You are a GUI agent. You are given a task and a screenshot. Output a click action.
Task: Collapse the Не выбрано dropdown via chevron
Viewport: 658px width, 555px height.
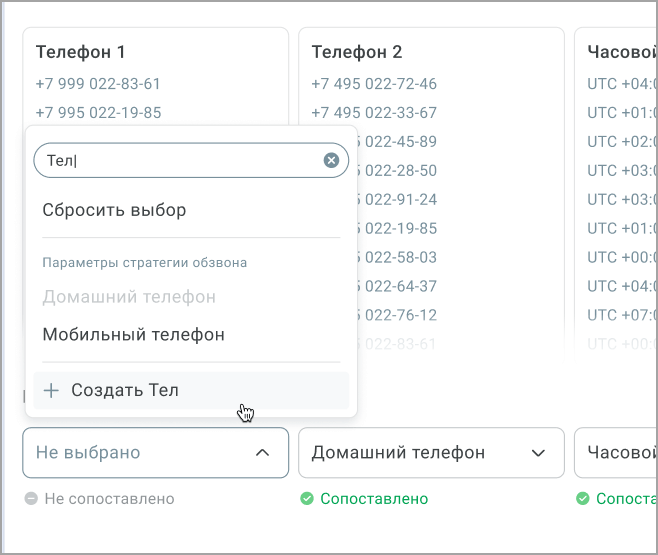point(262,453)
